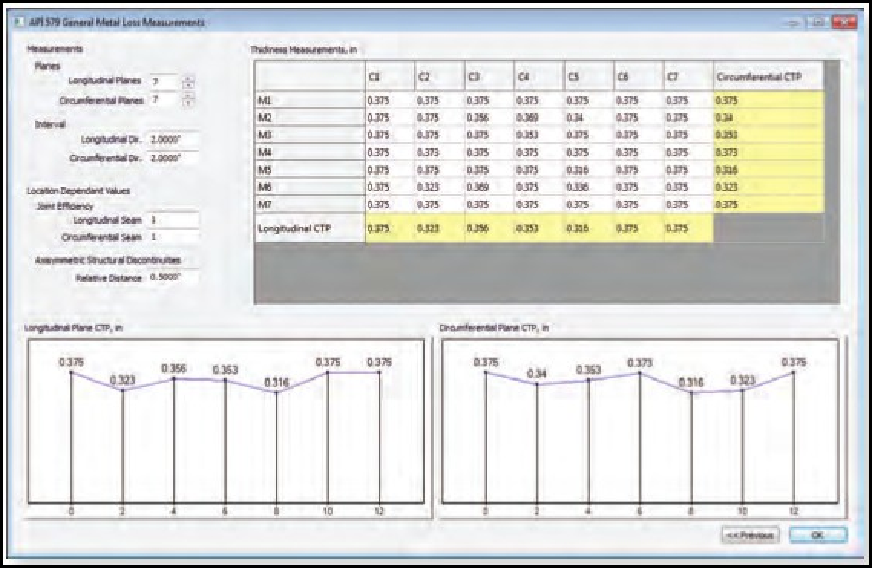
Task: Click yellow Circumferential CTP cell for M5
Action: point(768,168)
